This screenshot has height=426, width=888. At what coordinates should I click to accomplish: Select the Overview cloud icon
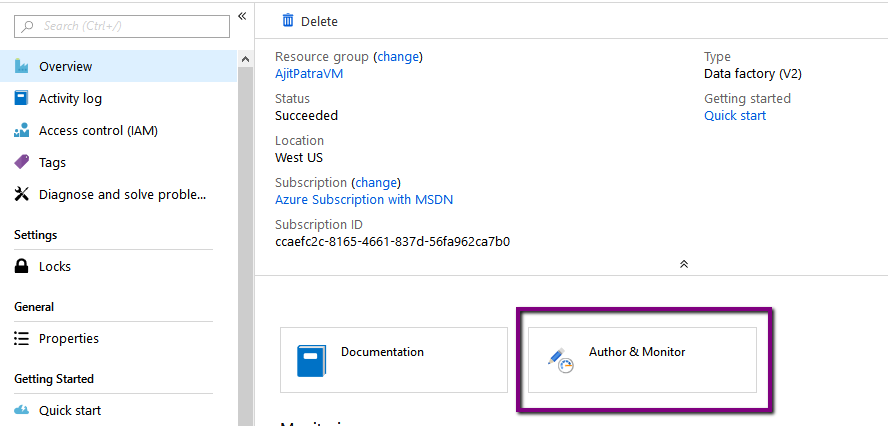[21, 67]
